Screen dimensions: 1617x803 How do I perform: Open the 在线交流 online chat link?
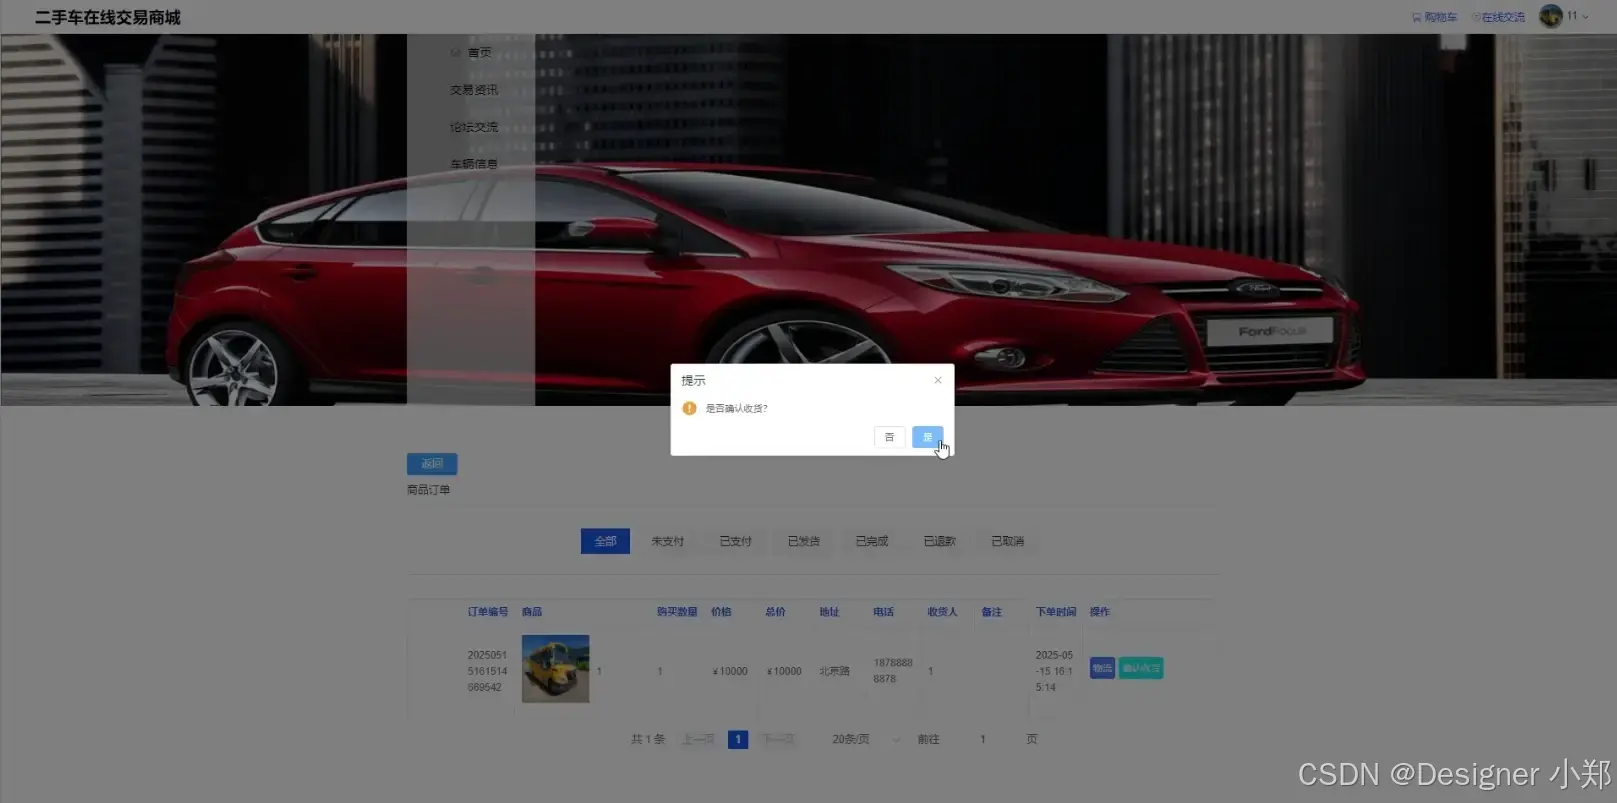(x=1498, y=17)
